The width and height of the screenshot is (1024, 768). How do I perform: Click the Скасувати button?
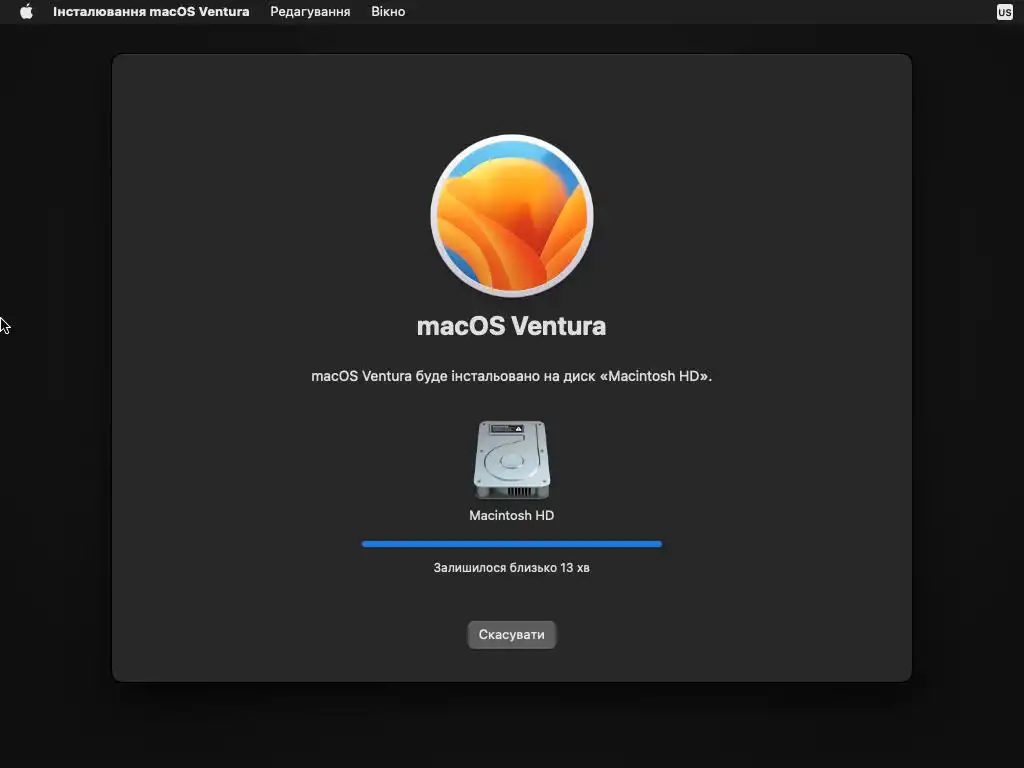click(511, 635)
